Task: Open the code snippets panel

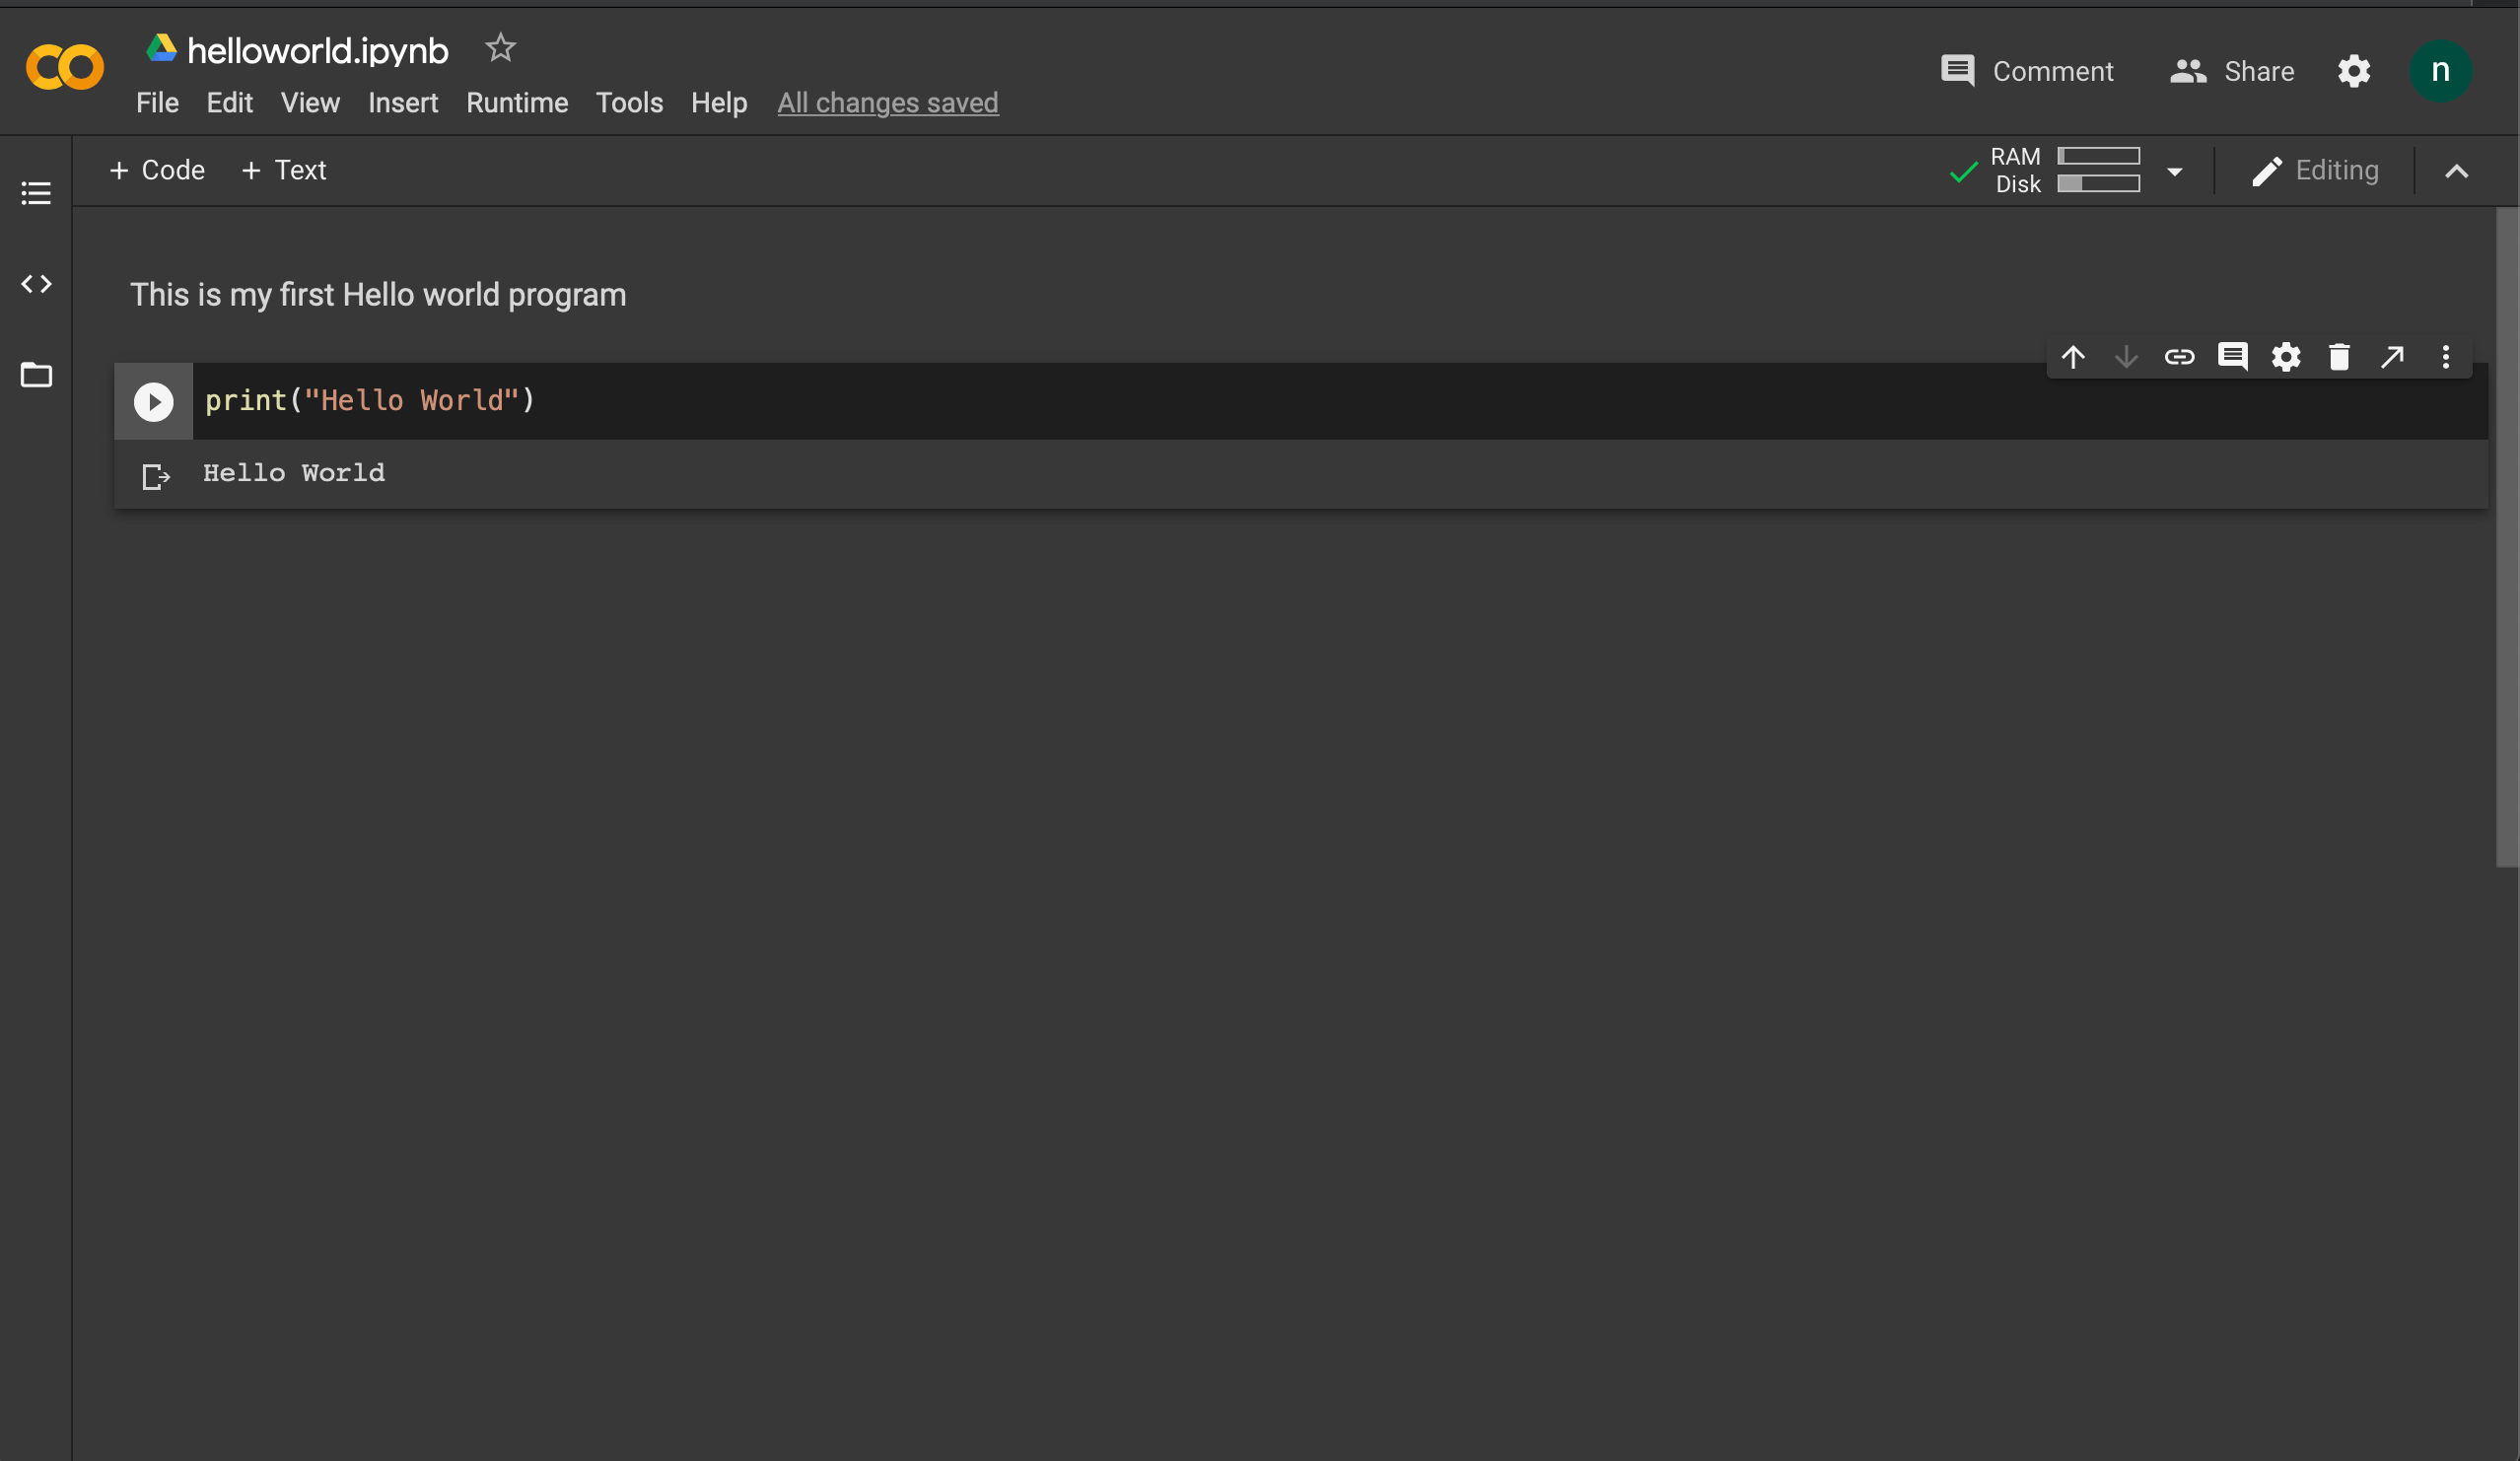Action: point(36,284)
